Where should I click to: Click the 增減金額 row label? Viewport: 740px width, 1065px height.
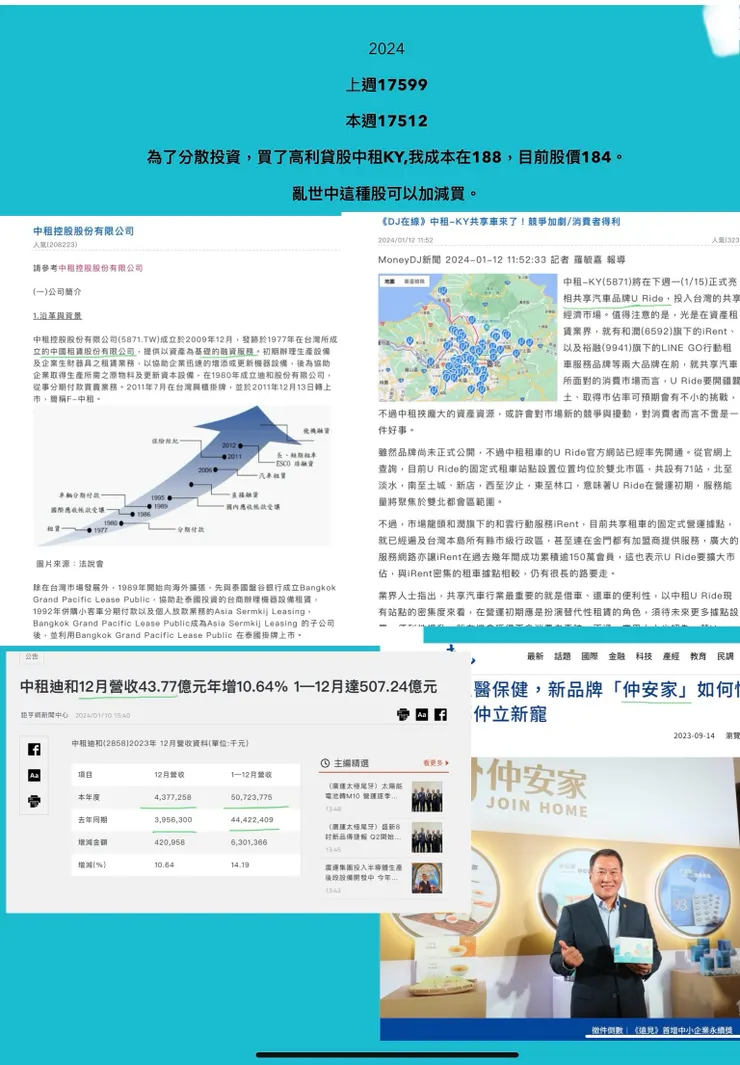[x=92, y=842]
